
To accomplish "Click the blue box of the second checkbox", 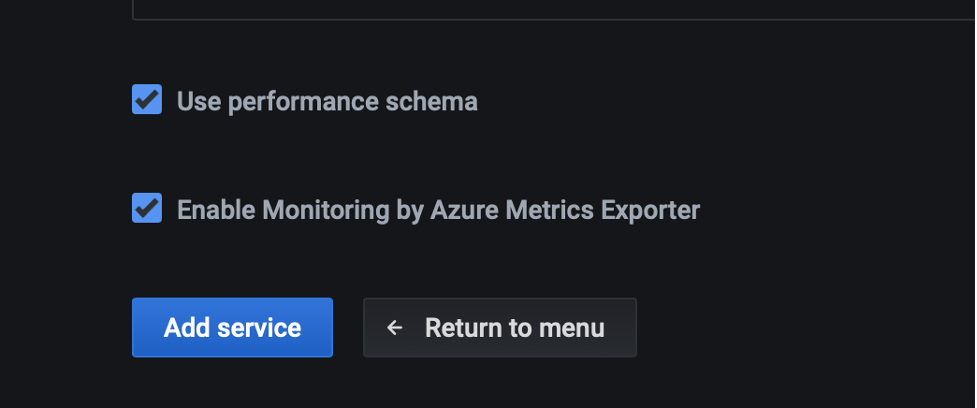I will [x=147, y=207].
